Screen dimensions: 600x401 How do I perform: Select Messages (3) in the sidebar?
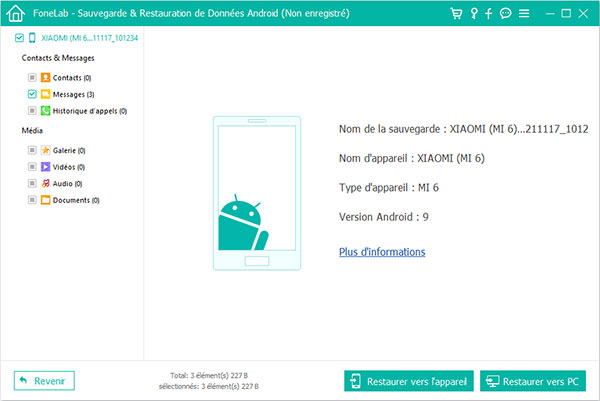tap(73, 94)
